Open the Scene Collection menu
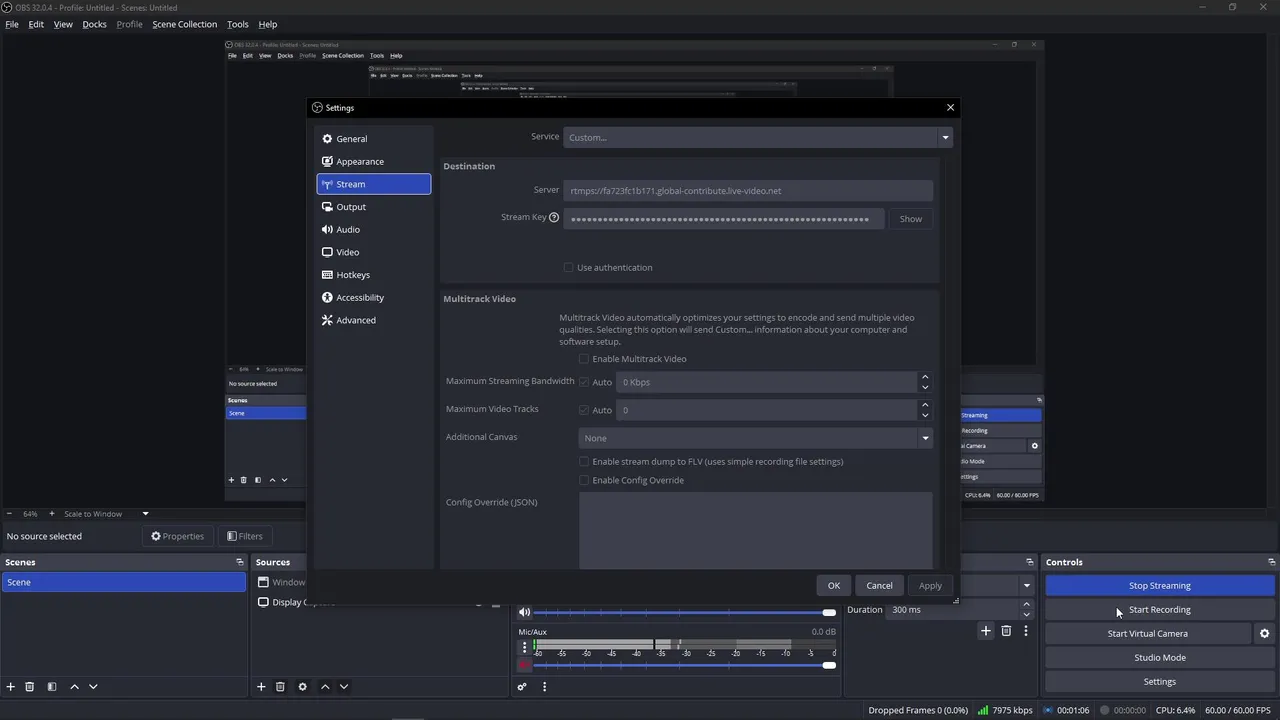 pyautogui.click(x=184, y=24)
